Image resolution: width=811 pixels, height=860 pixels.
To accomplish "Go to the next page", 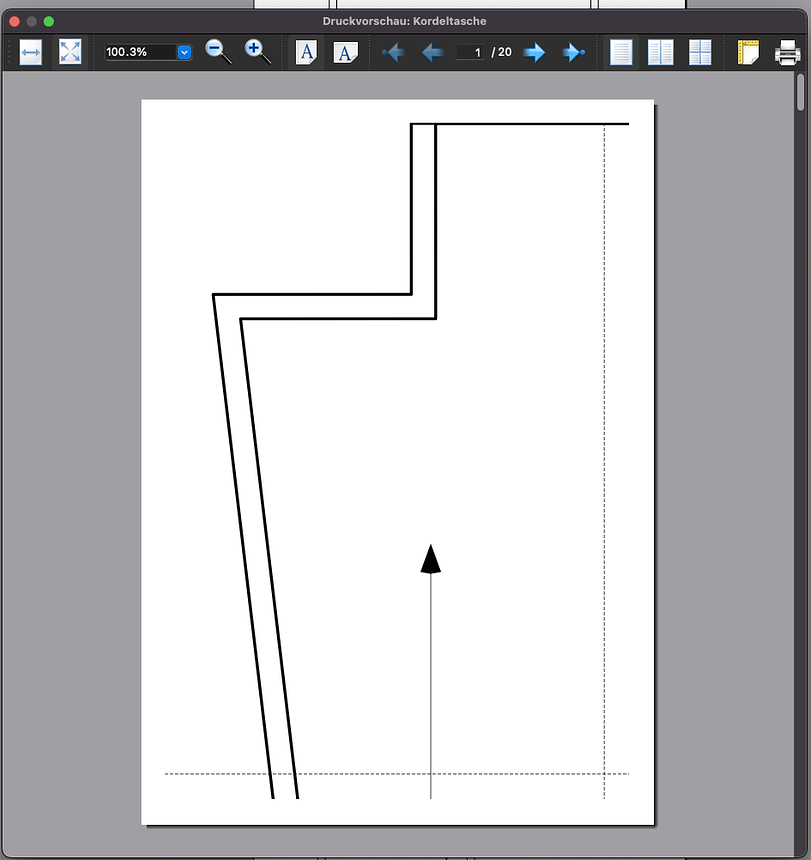I will [535, 52].
